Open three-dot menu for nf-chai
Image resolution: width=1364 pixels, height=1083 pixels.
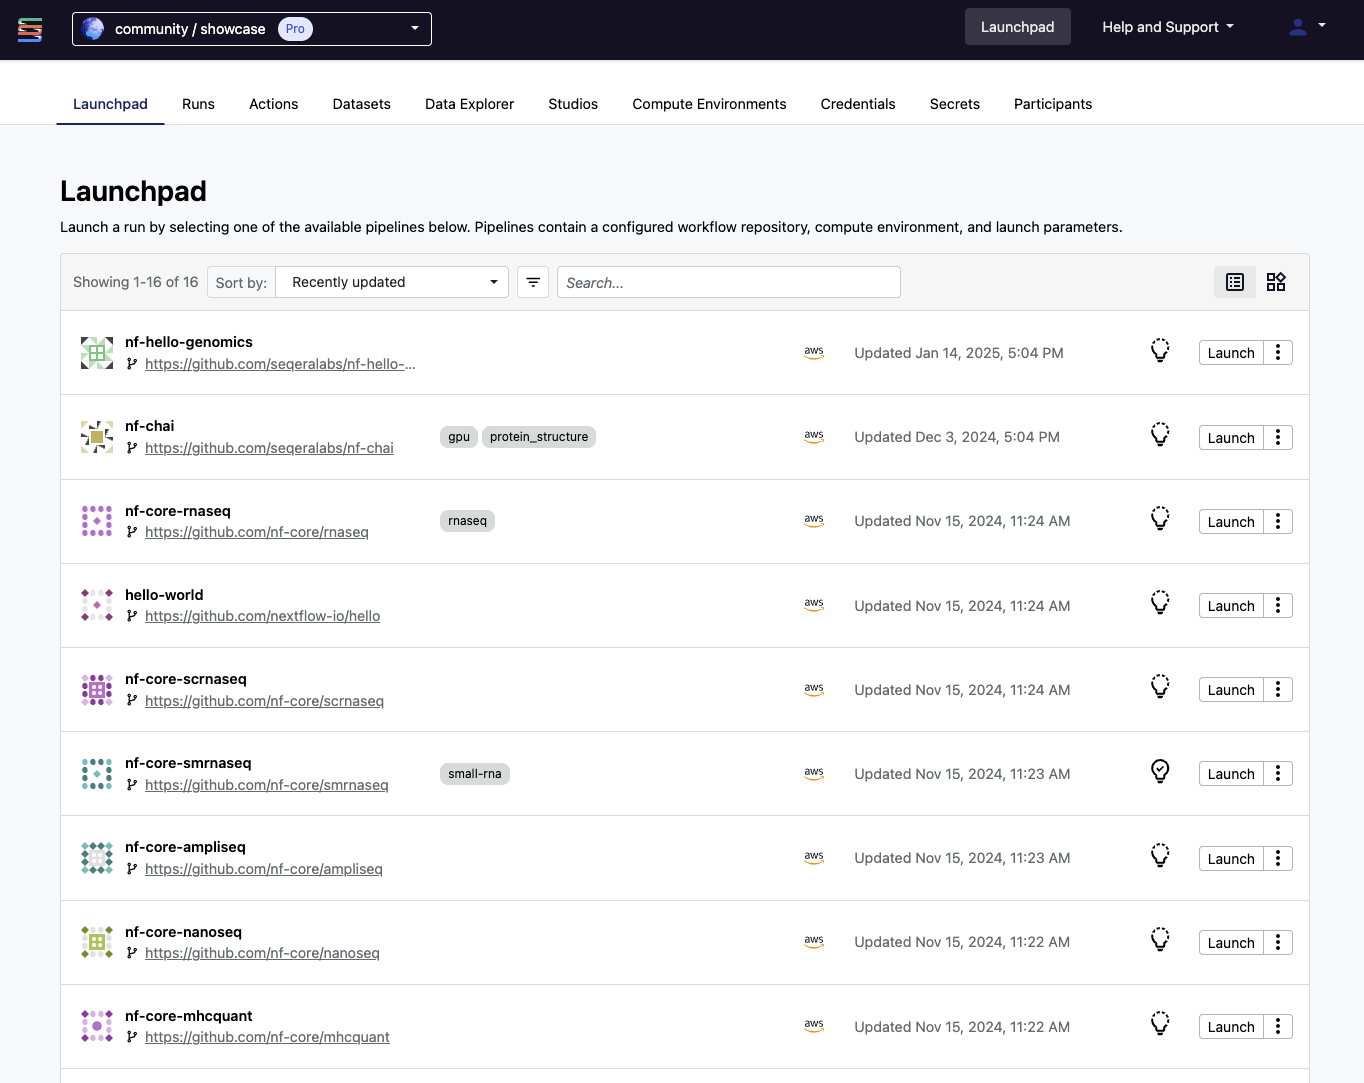[1277, 437]
